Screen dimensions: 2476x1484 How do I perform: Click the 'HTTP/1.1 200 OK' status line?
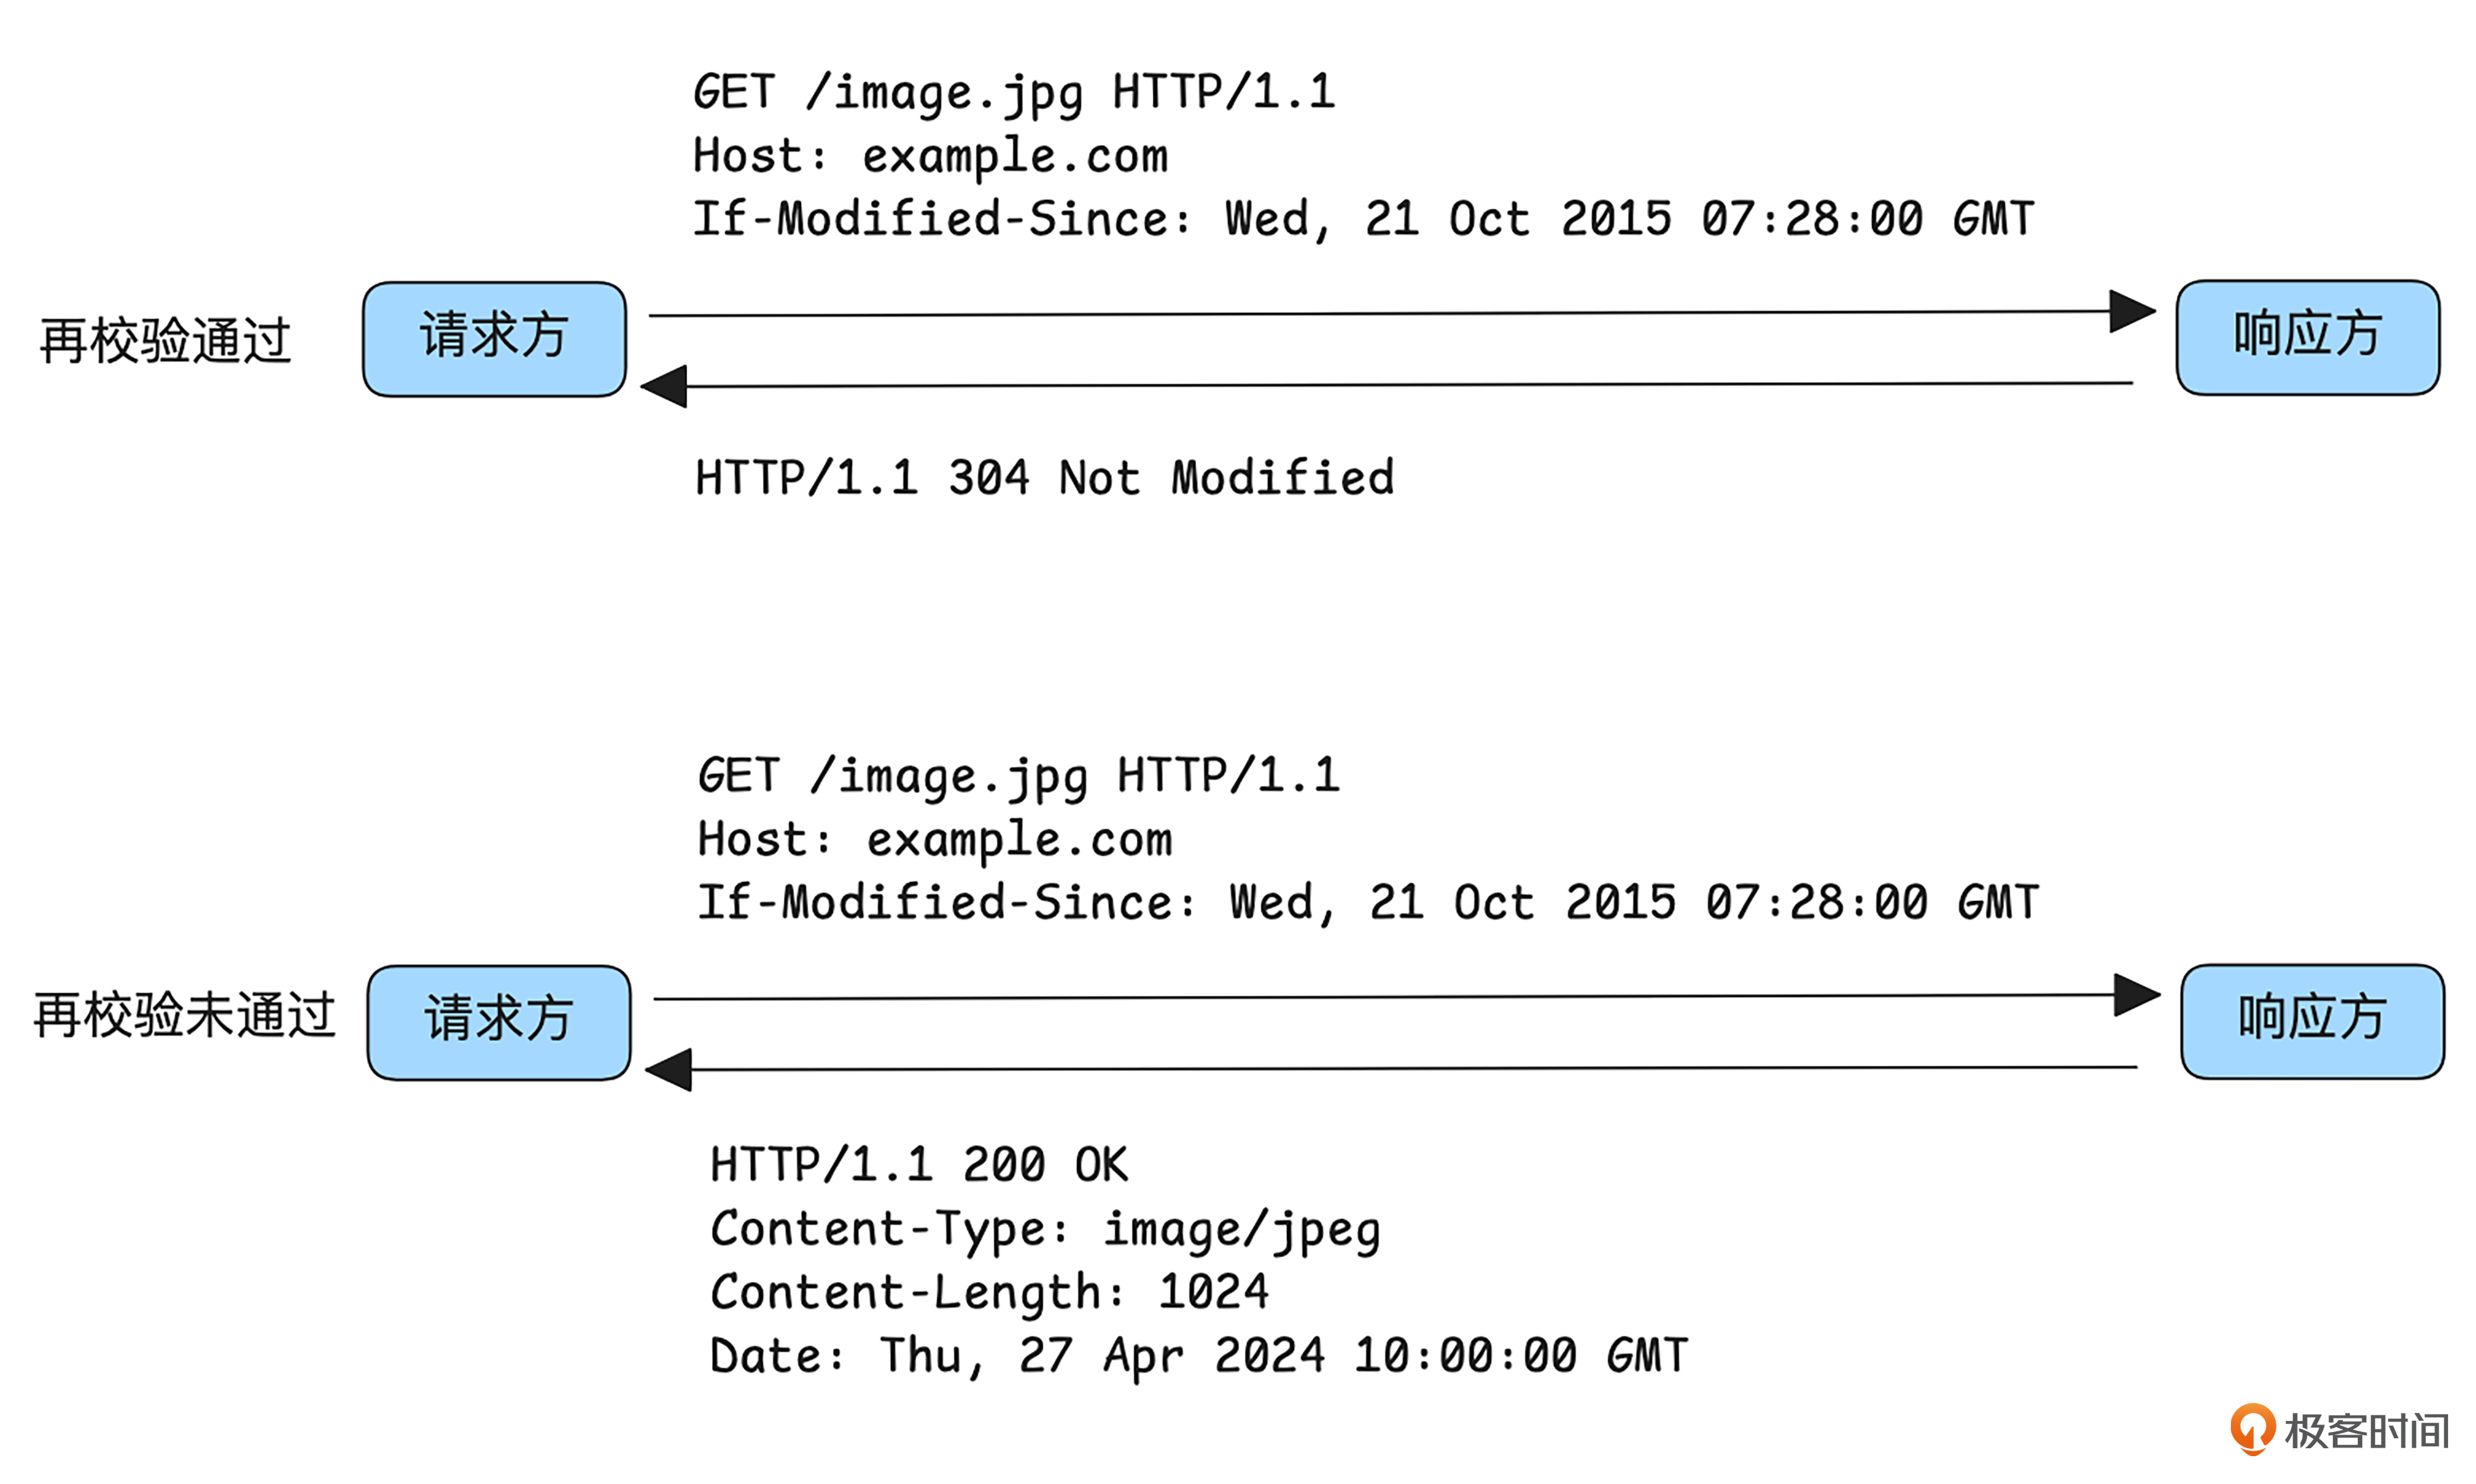pyautogui.click(x=919, y=1165)
